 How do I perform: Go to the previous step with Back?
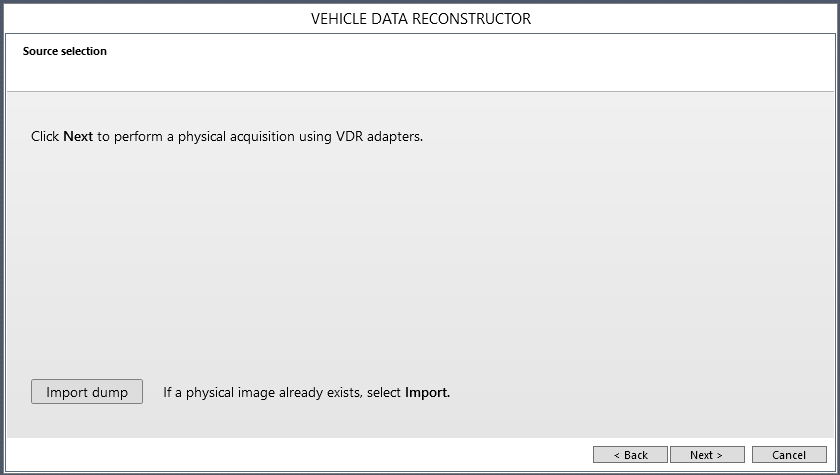point(630,455)
